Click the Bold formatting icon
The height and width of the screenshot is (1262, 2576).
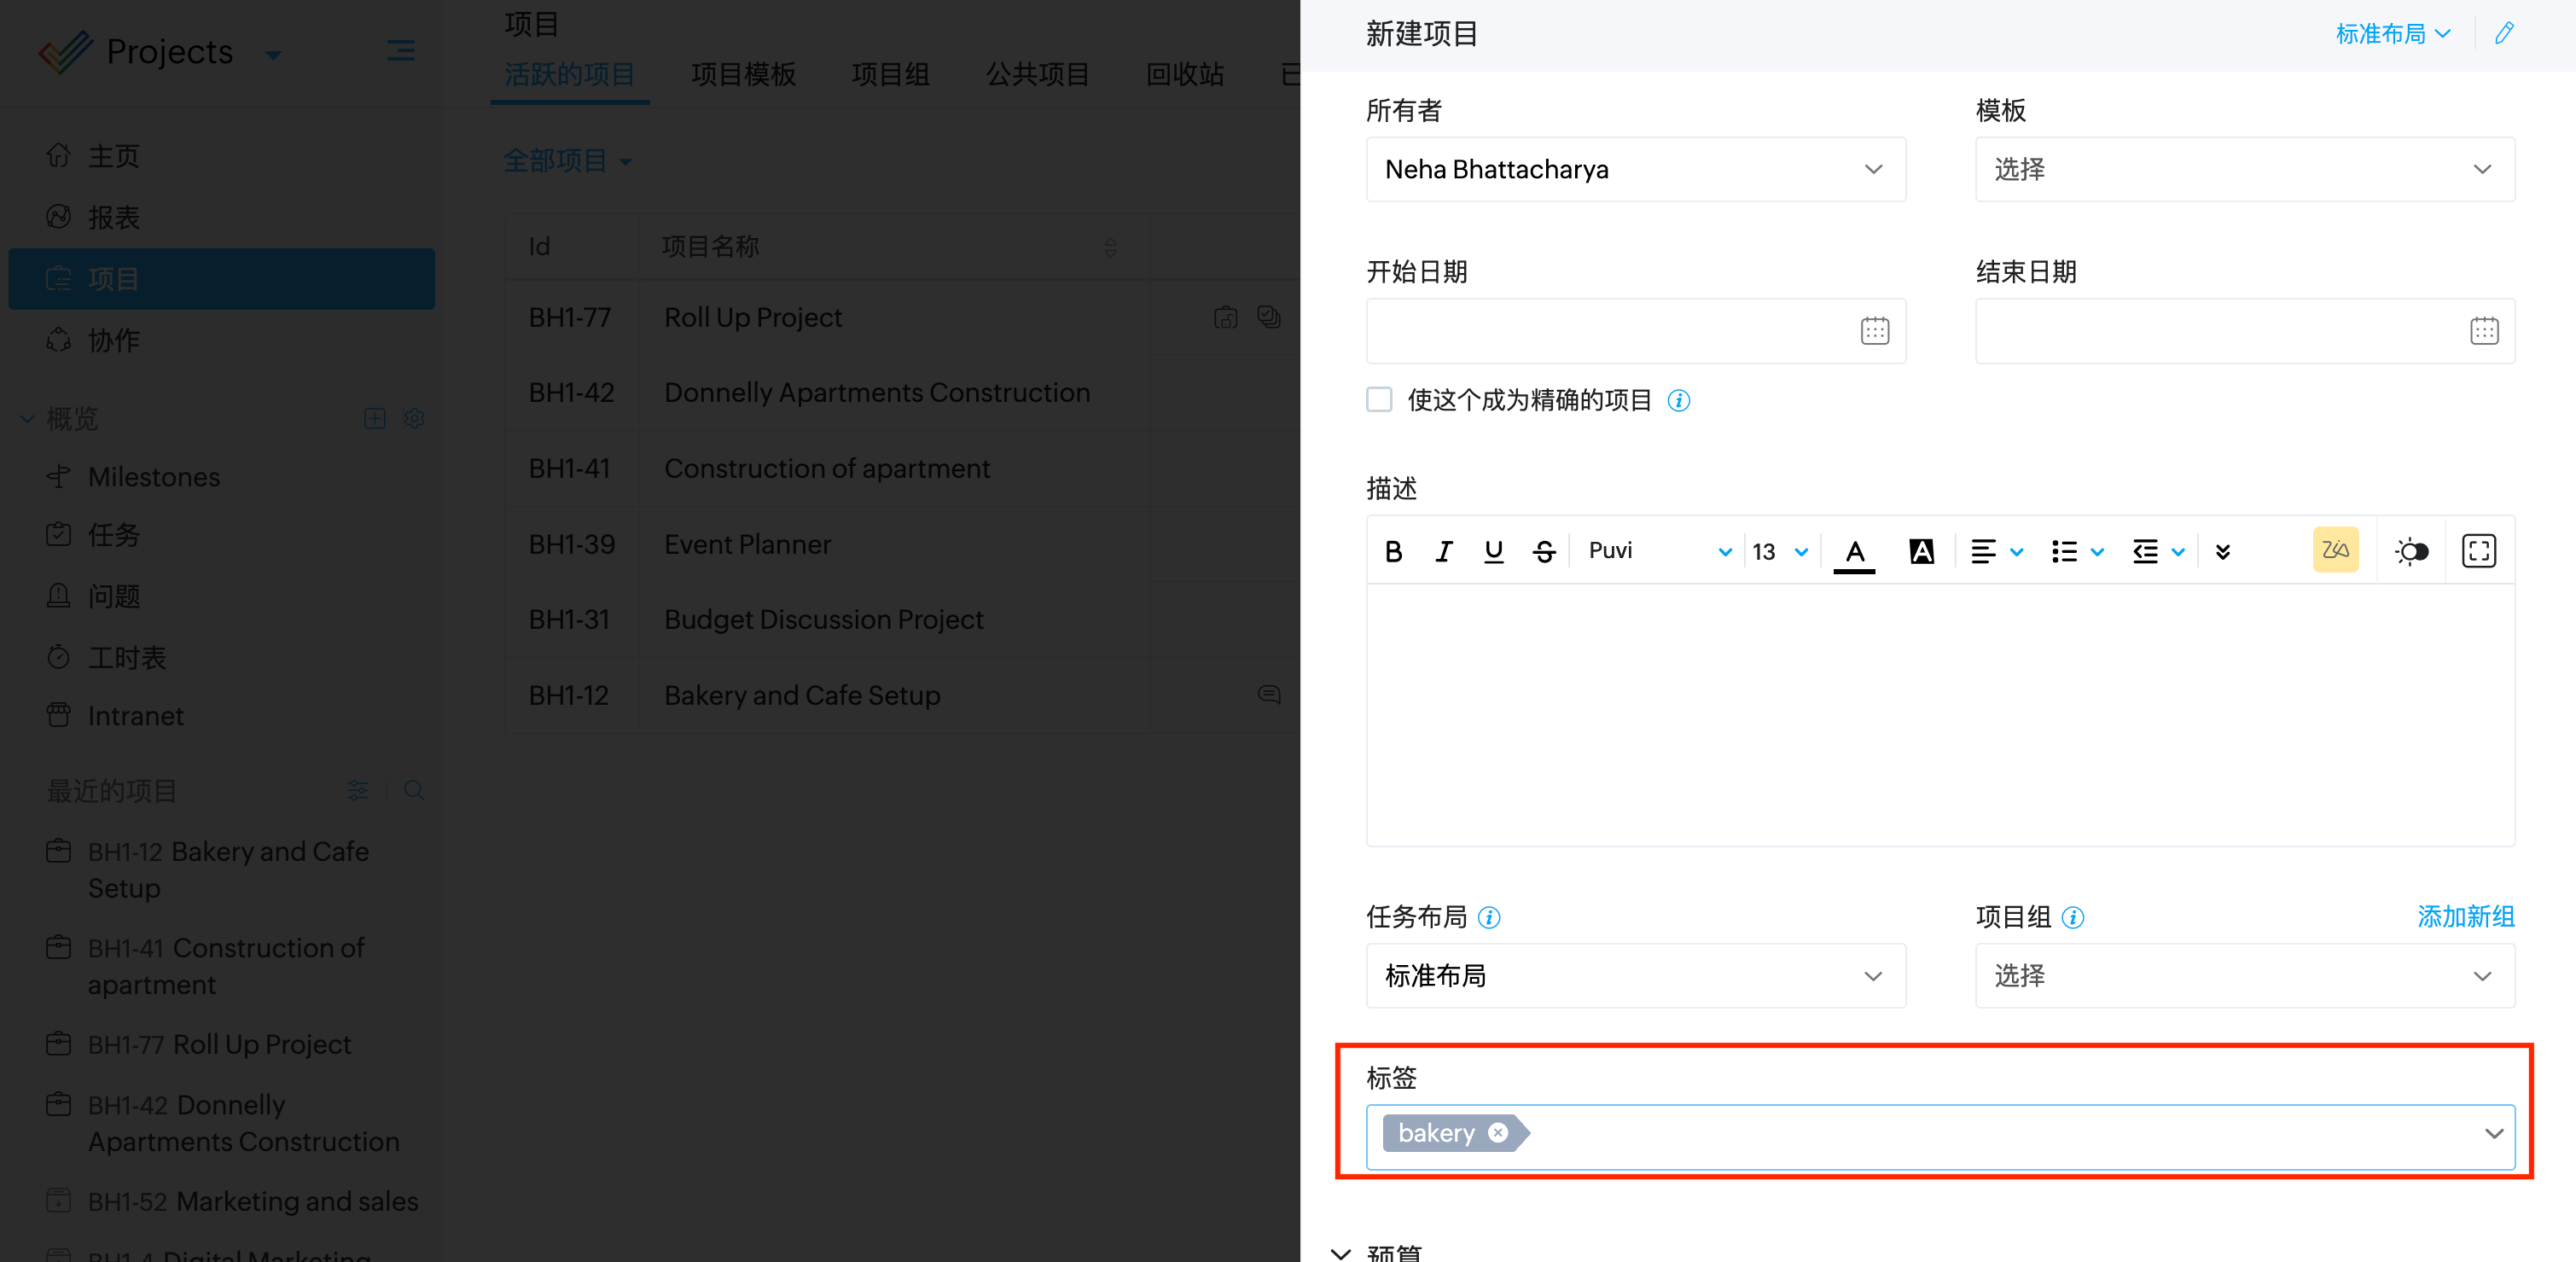pos(1393,551)
